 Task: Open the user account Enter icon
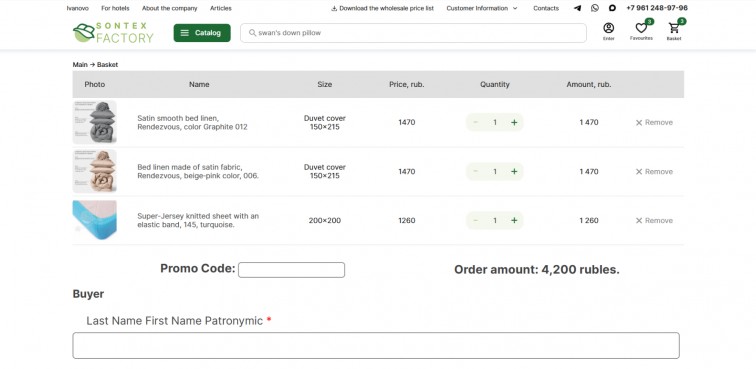tap(608, 31)
